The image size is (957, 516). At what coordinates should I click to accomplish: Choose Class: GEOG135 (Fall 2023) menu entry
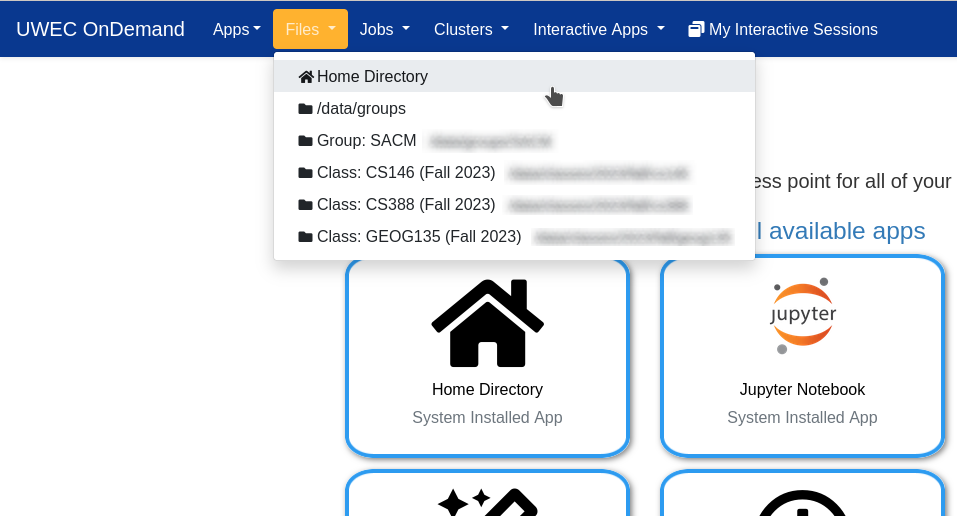point(419,237)
